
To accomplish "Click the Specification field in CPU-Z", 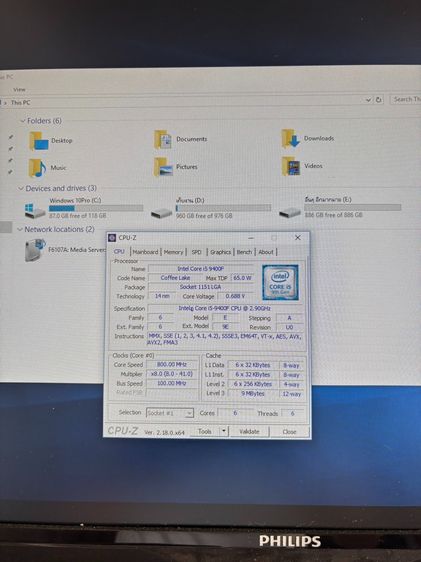I will [226, 308].
